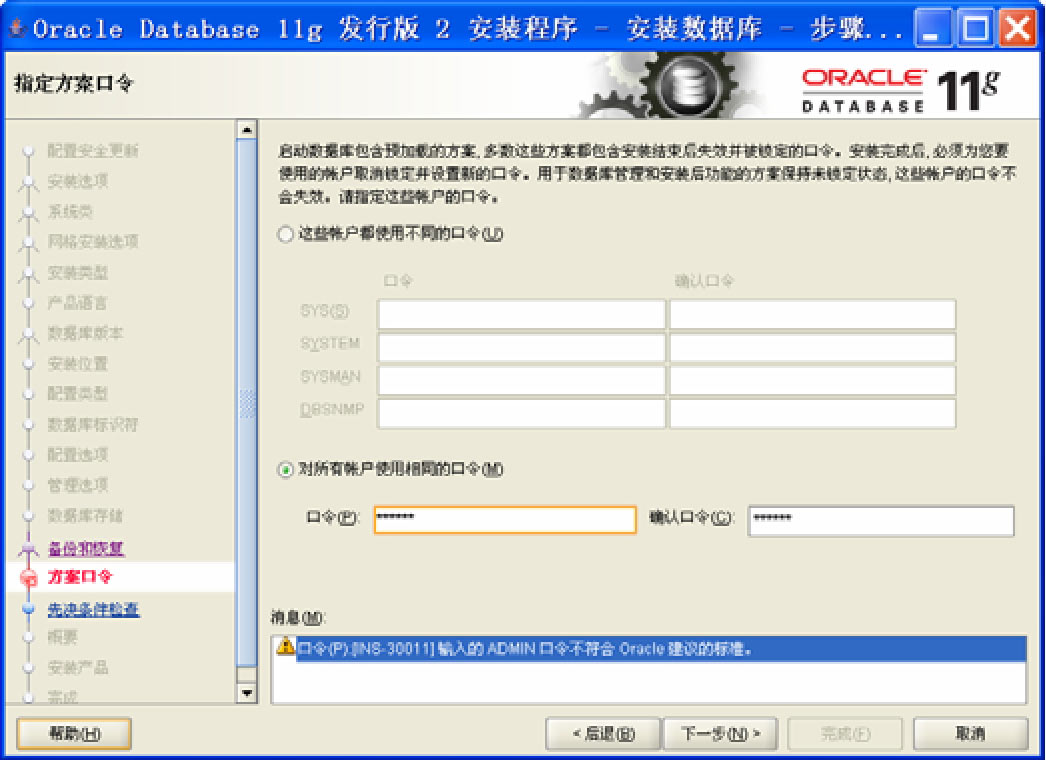
Task: Cancel installation with the 取消 button
Action: (x=970, y=734)
